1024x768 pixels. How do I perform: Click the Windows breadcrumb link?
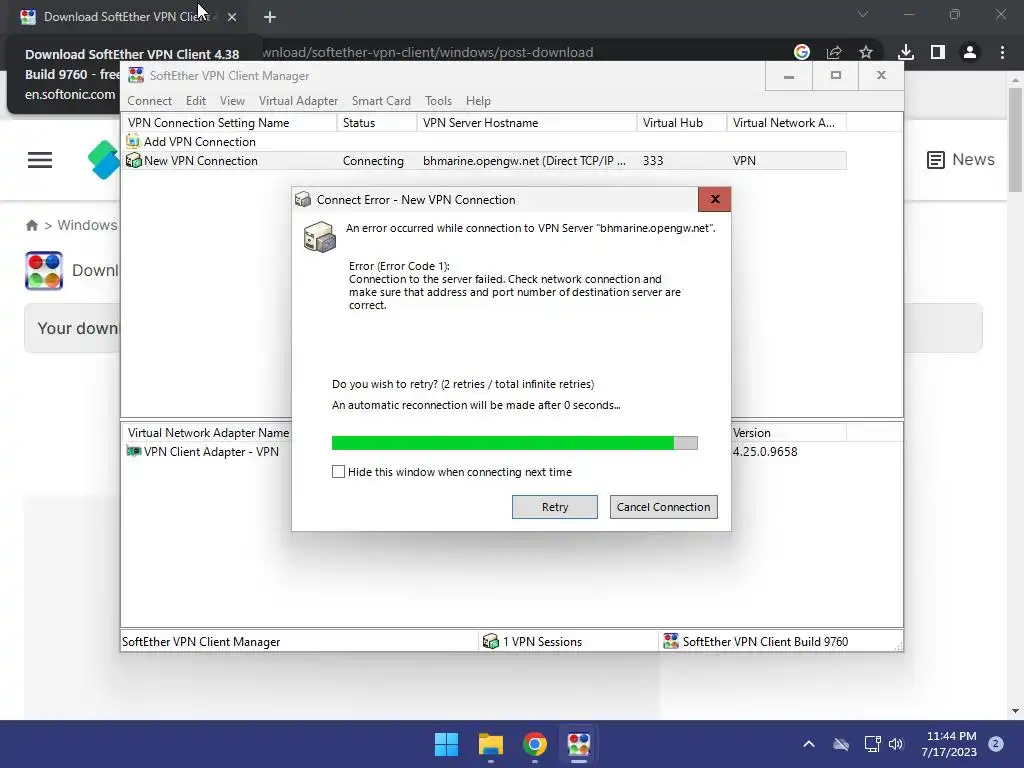(87, 225)
